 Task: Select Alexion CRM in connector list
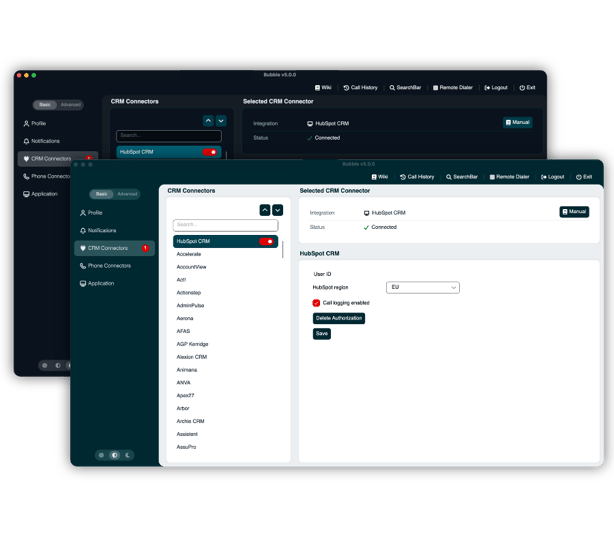coord(192,357)
